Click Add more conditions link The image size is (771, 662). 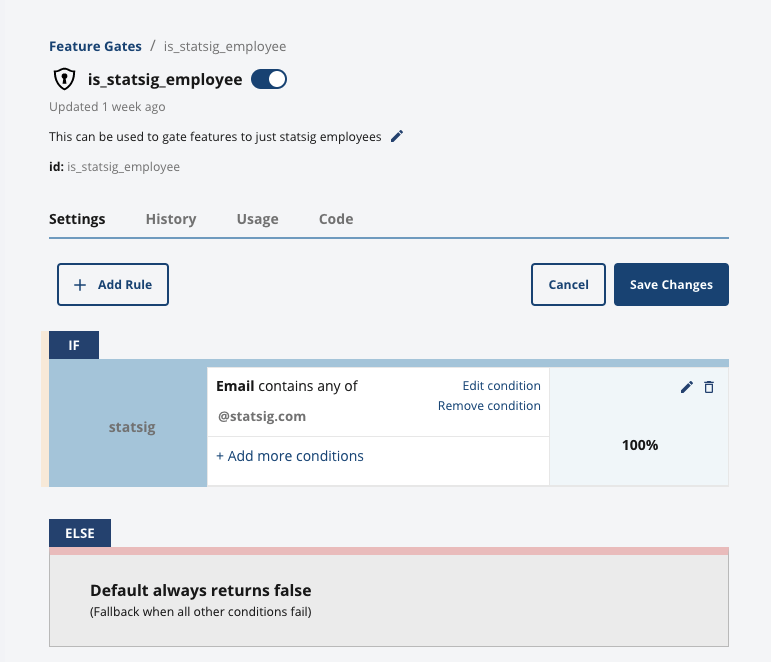[290, 456]
